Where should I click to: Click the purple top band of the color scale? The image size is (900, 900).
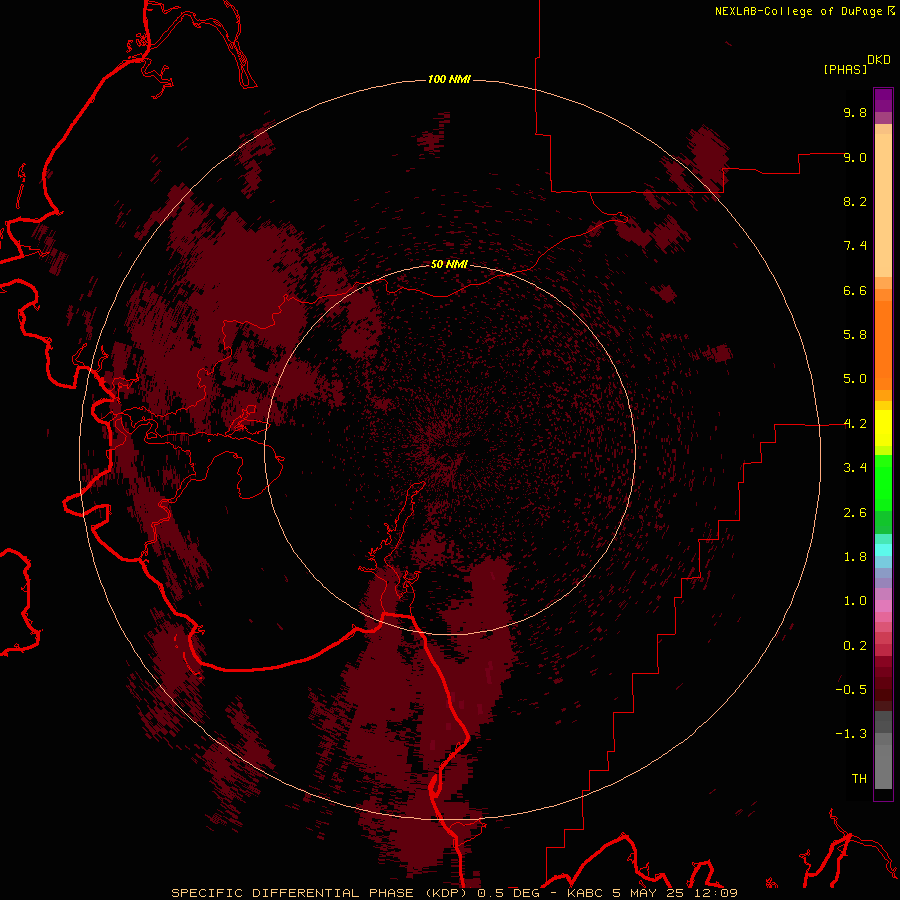(x=883, y=100)
